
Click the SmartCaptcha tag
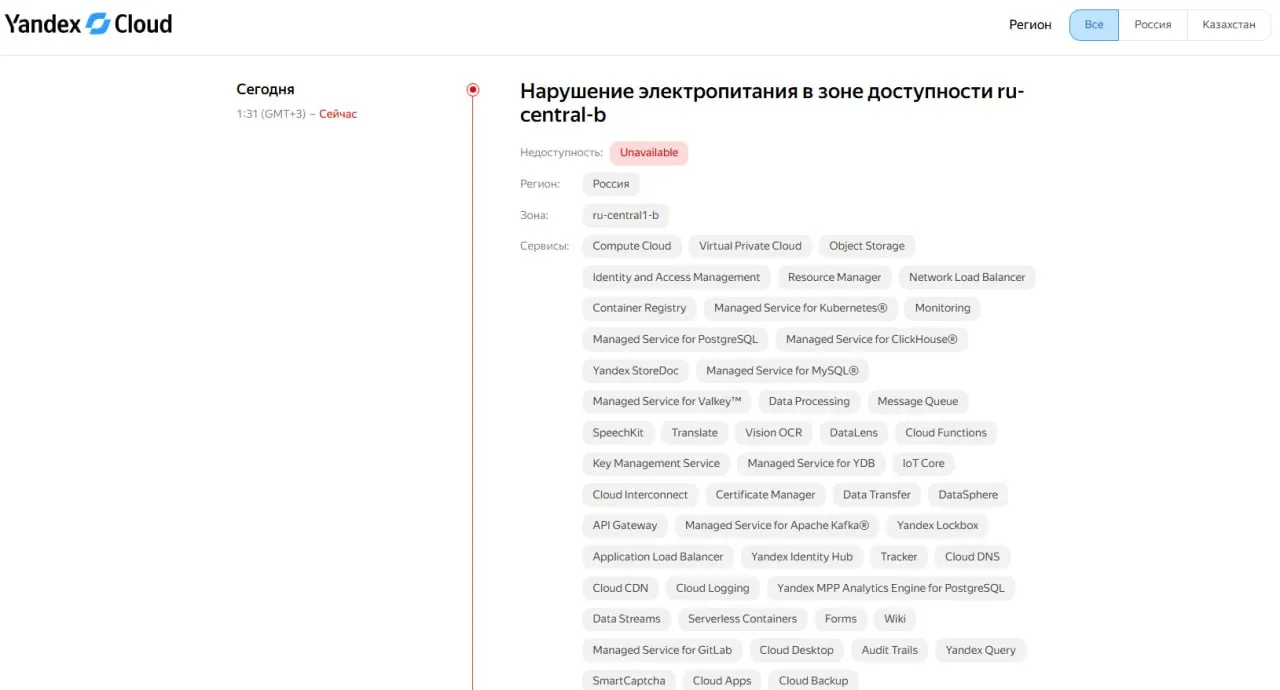(629, 680)
